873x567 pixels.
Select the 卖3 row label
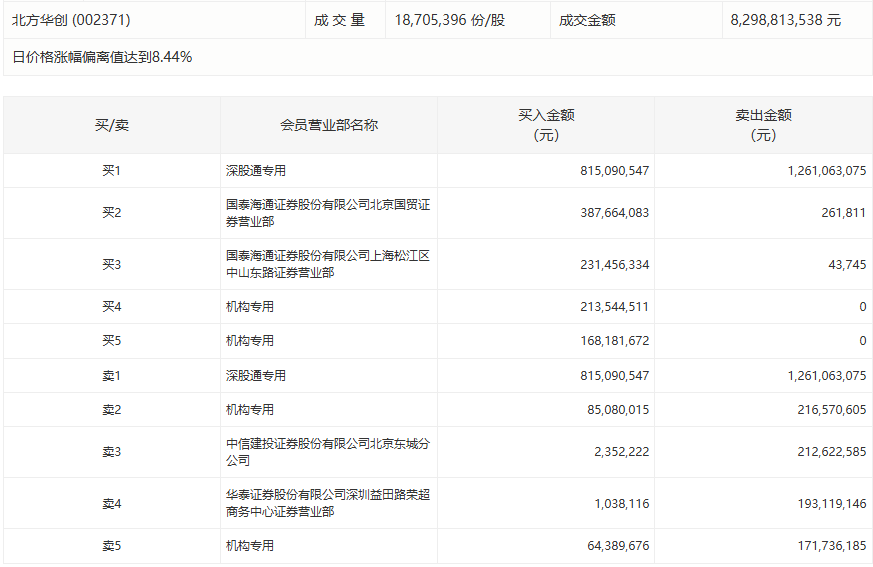click(x=111, y=452)
